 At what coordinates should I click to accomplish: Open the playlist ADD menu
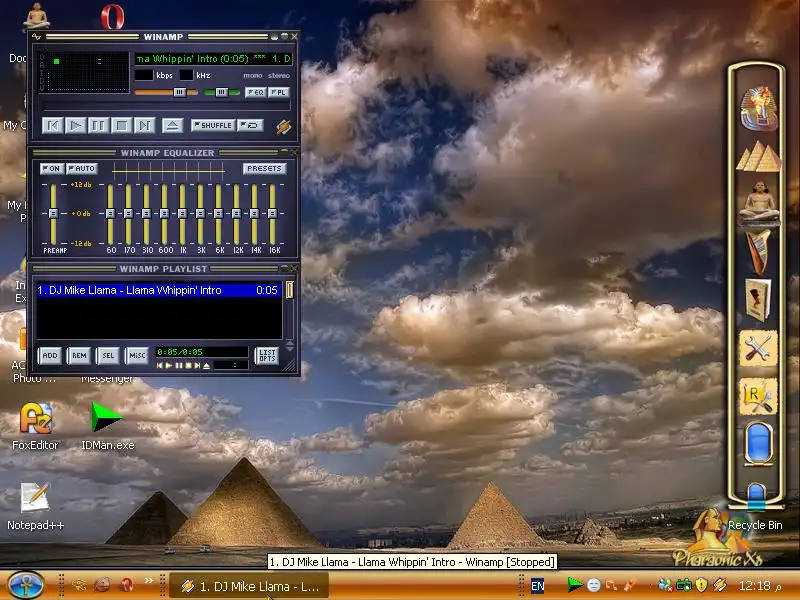click(x=49, y=355)
